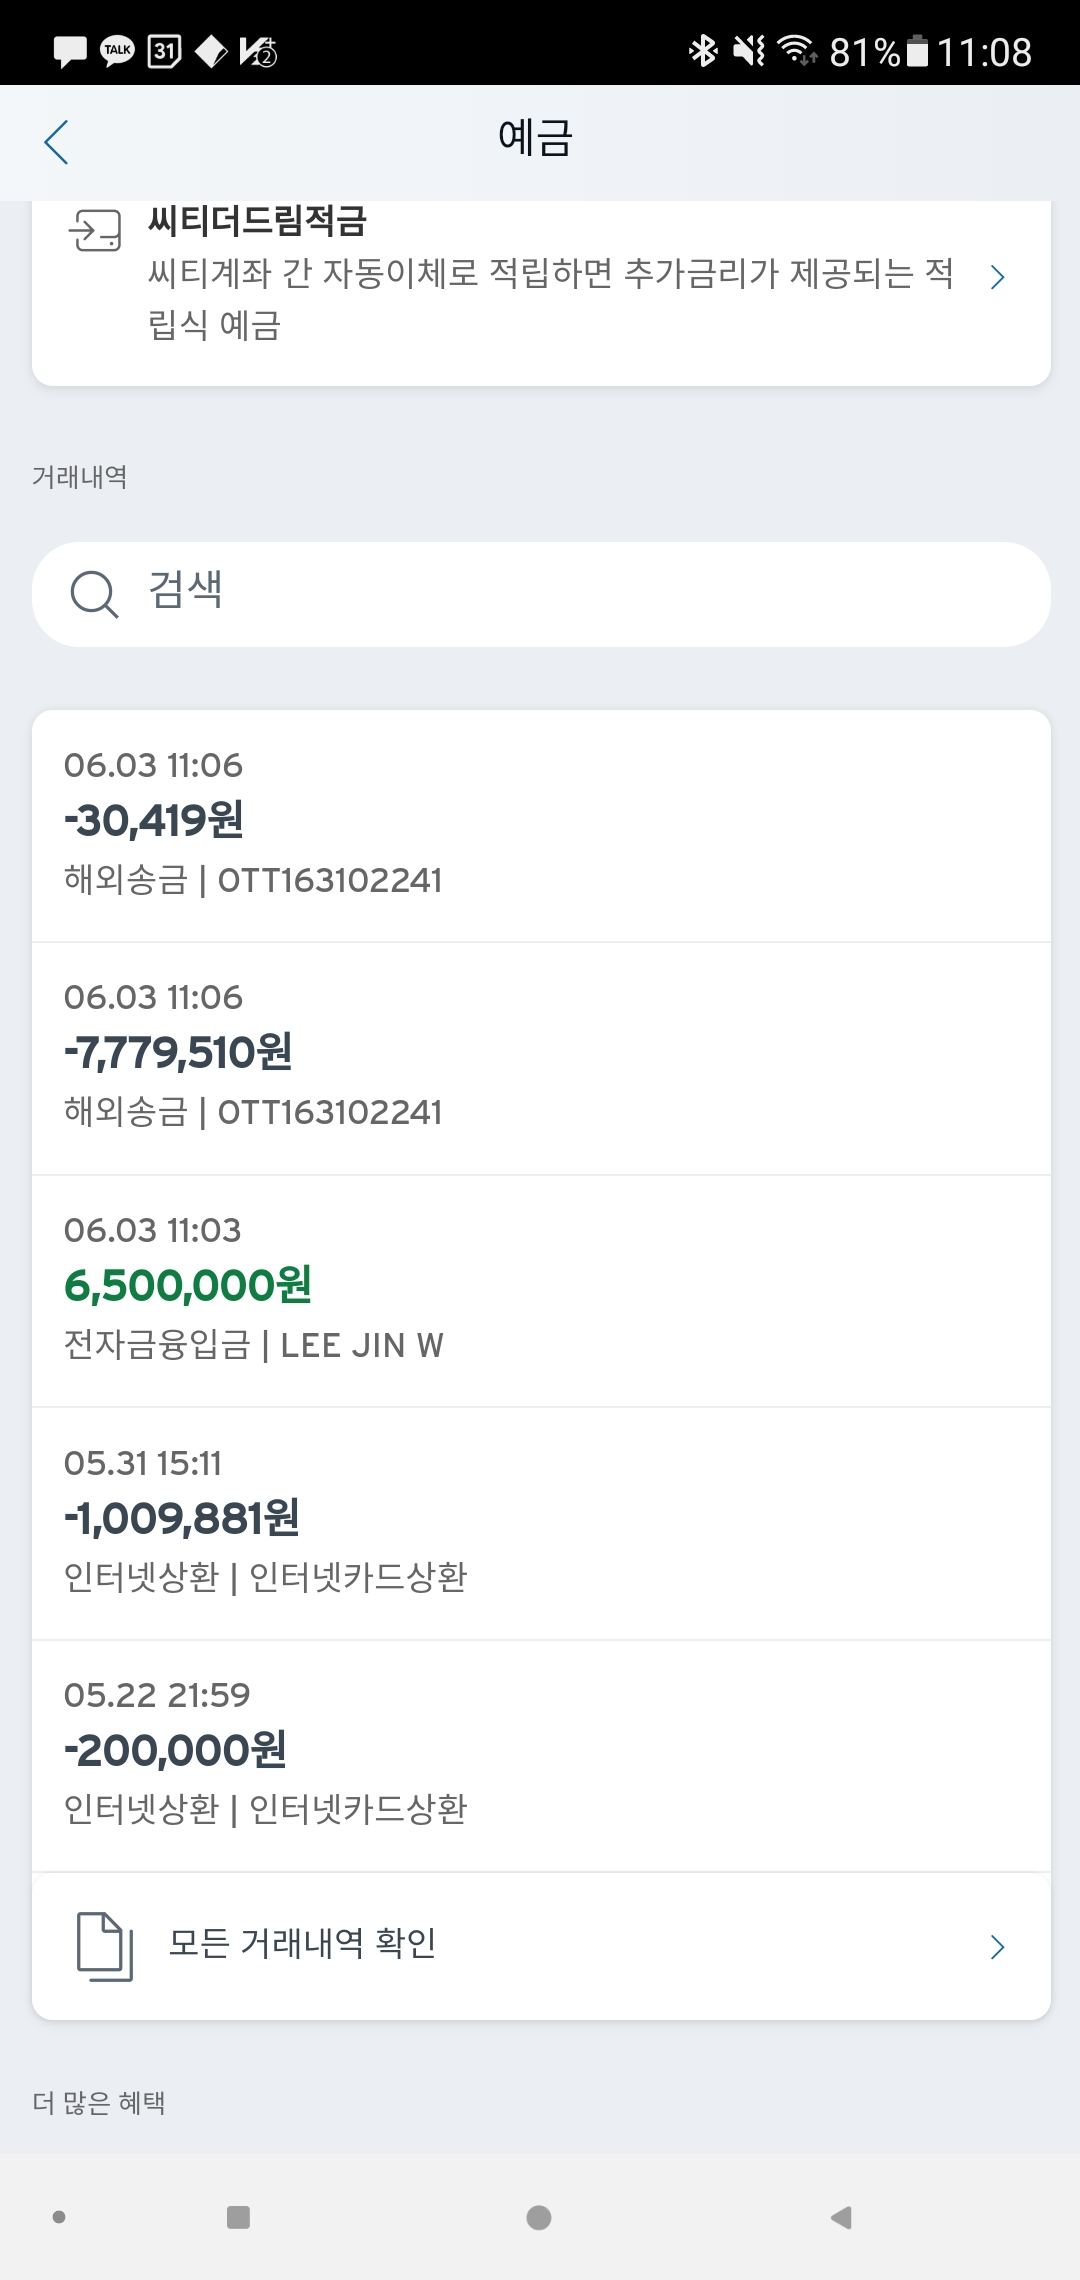Tap 모든 거래내역 확인 link

[x=302, y=1943]
